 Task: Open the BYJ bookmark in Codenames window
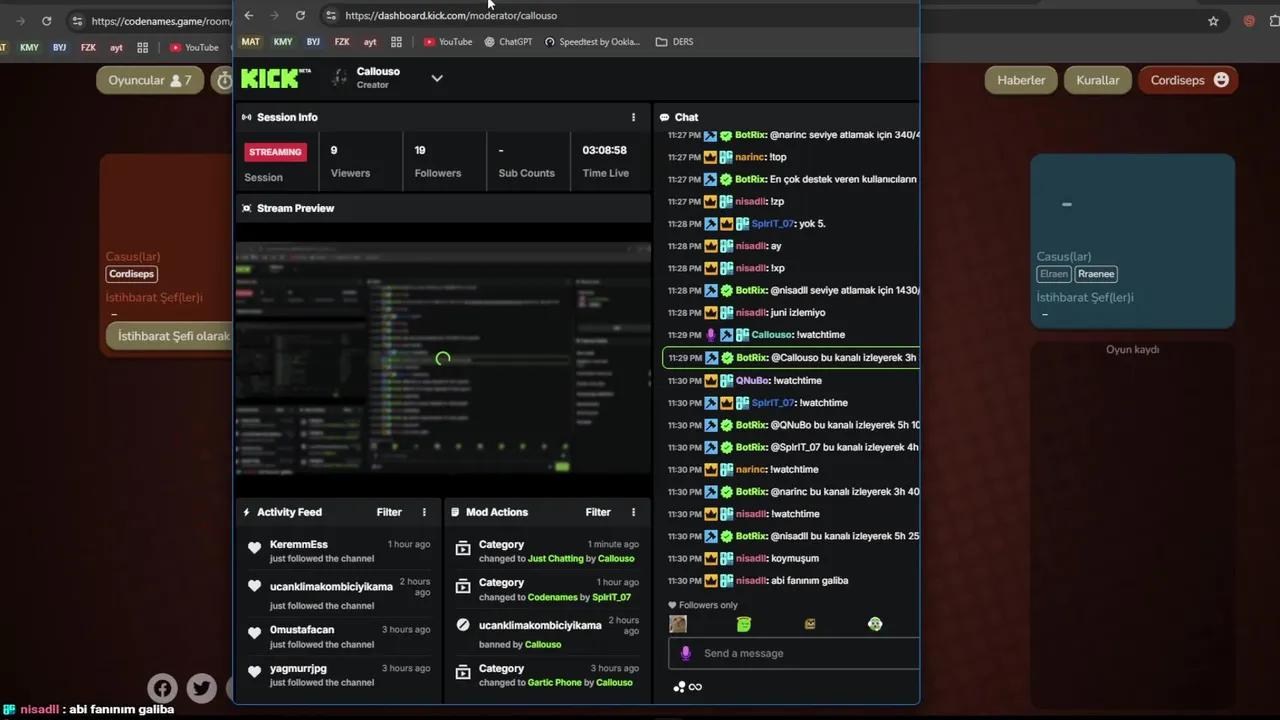click(60, 47)
